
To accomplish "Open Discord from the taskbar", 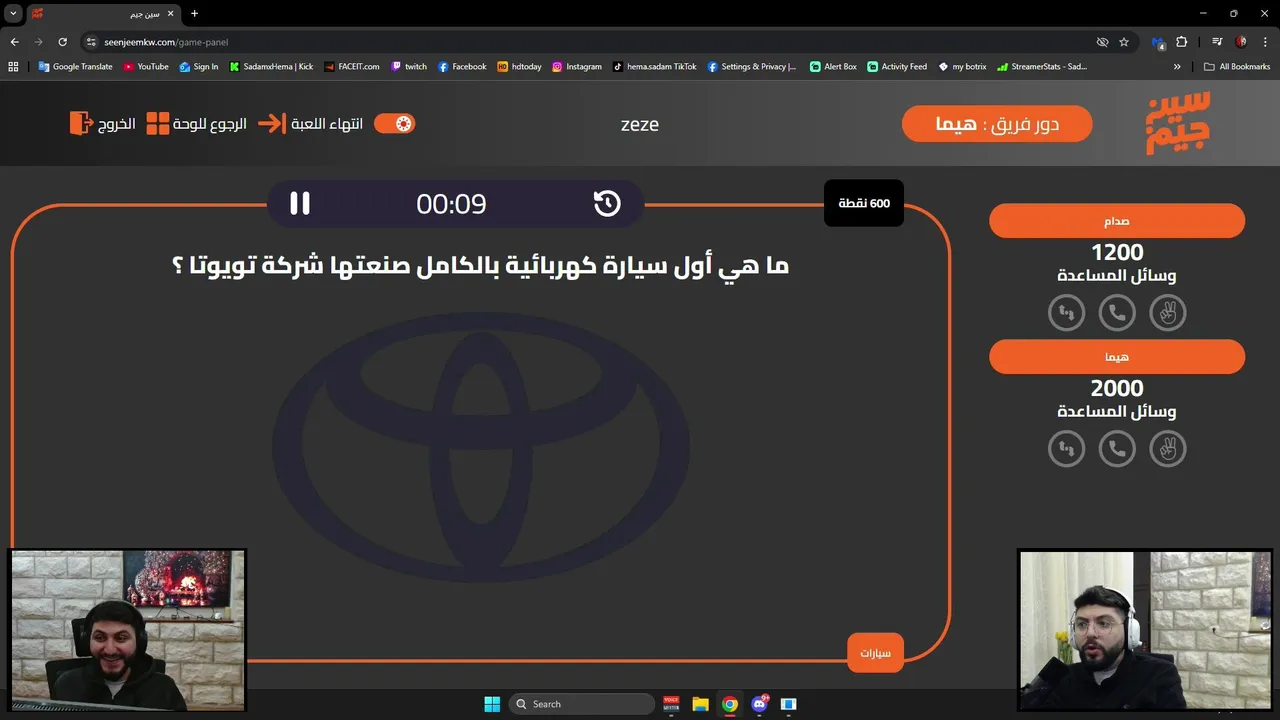I will pyautogui.click(x=759, y=704).
